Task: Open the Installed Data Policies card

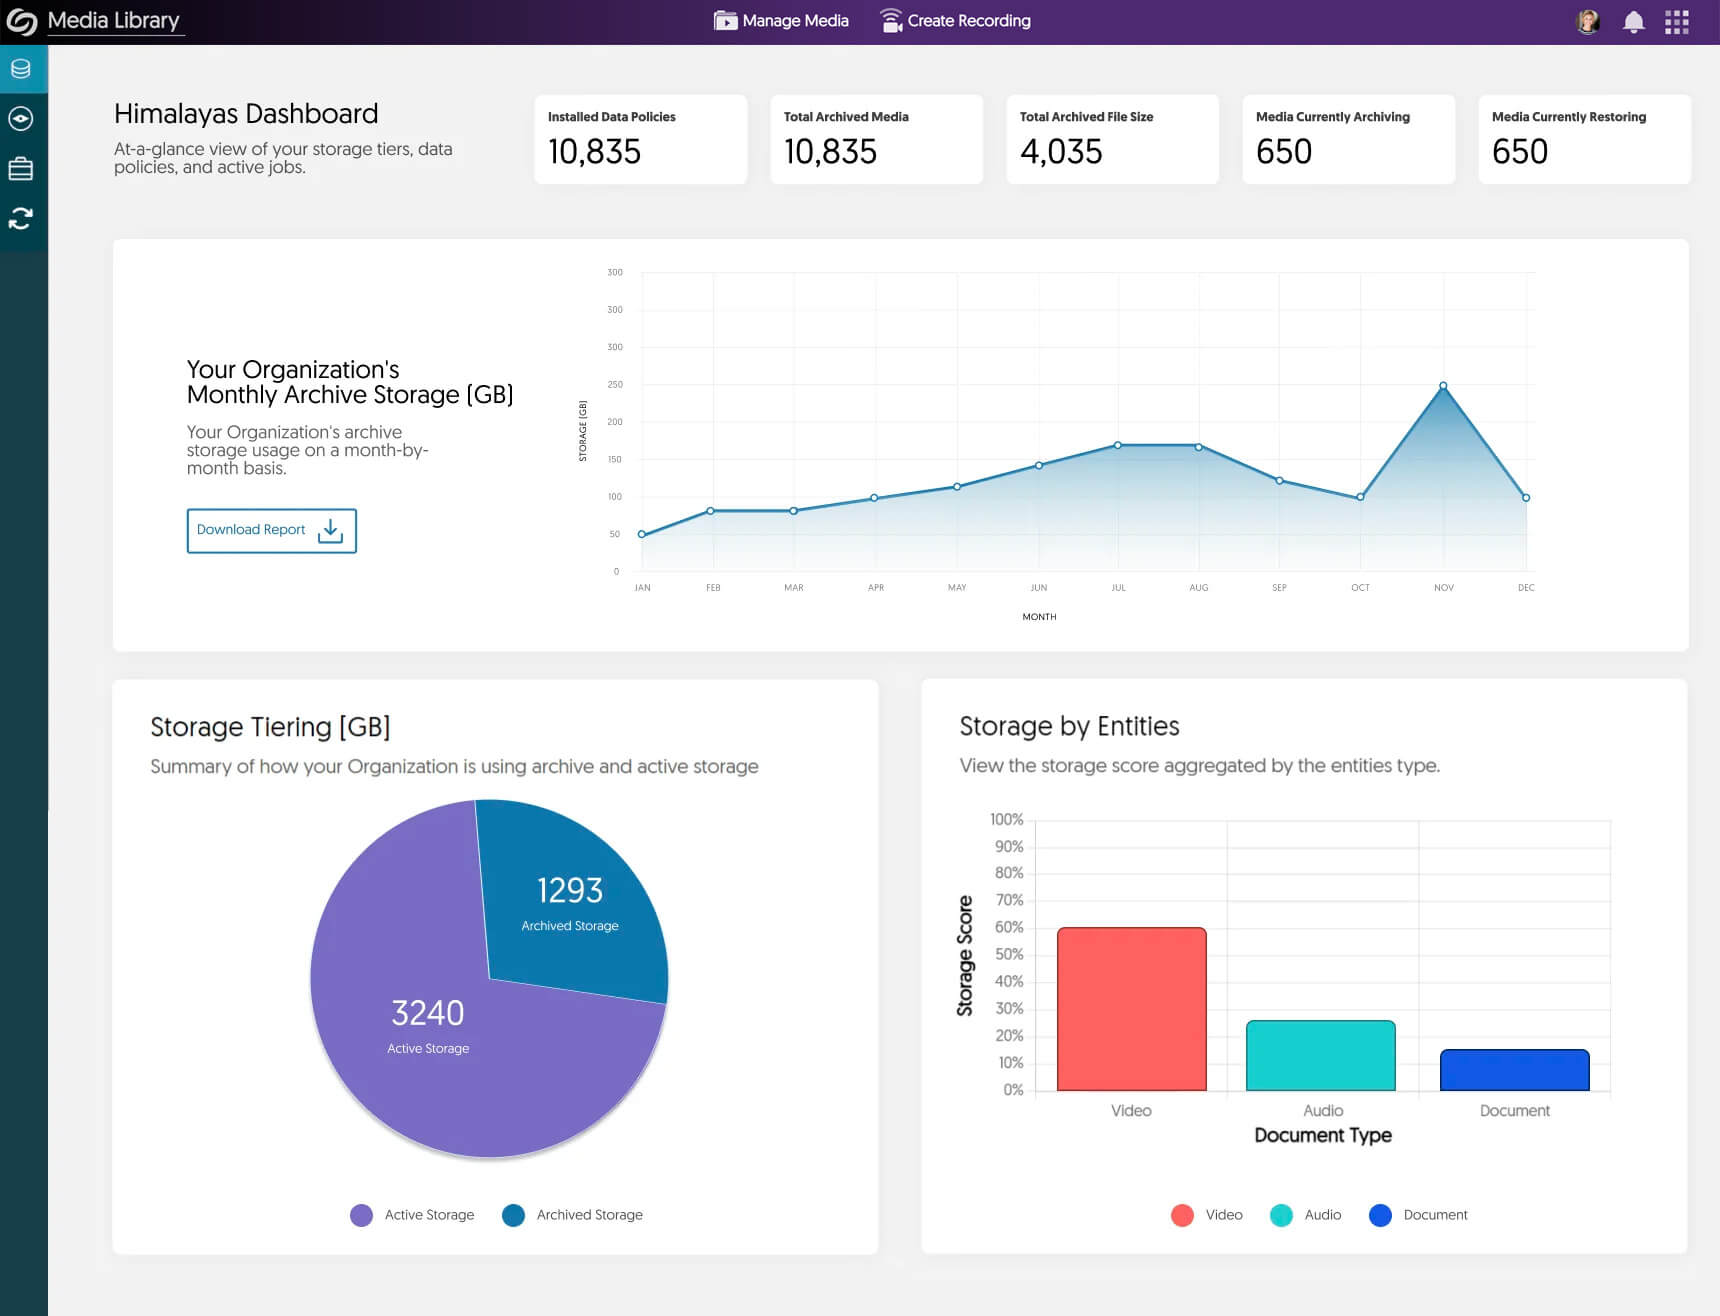Action: coord(641,139)
